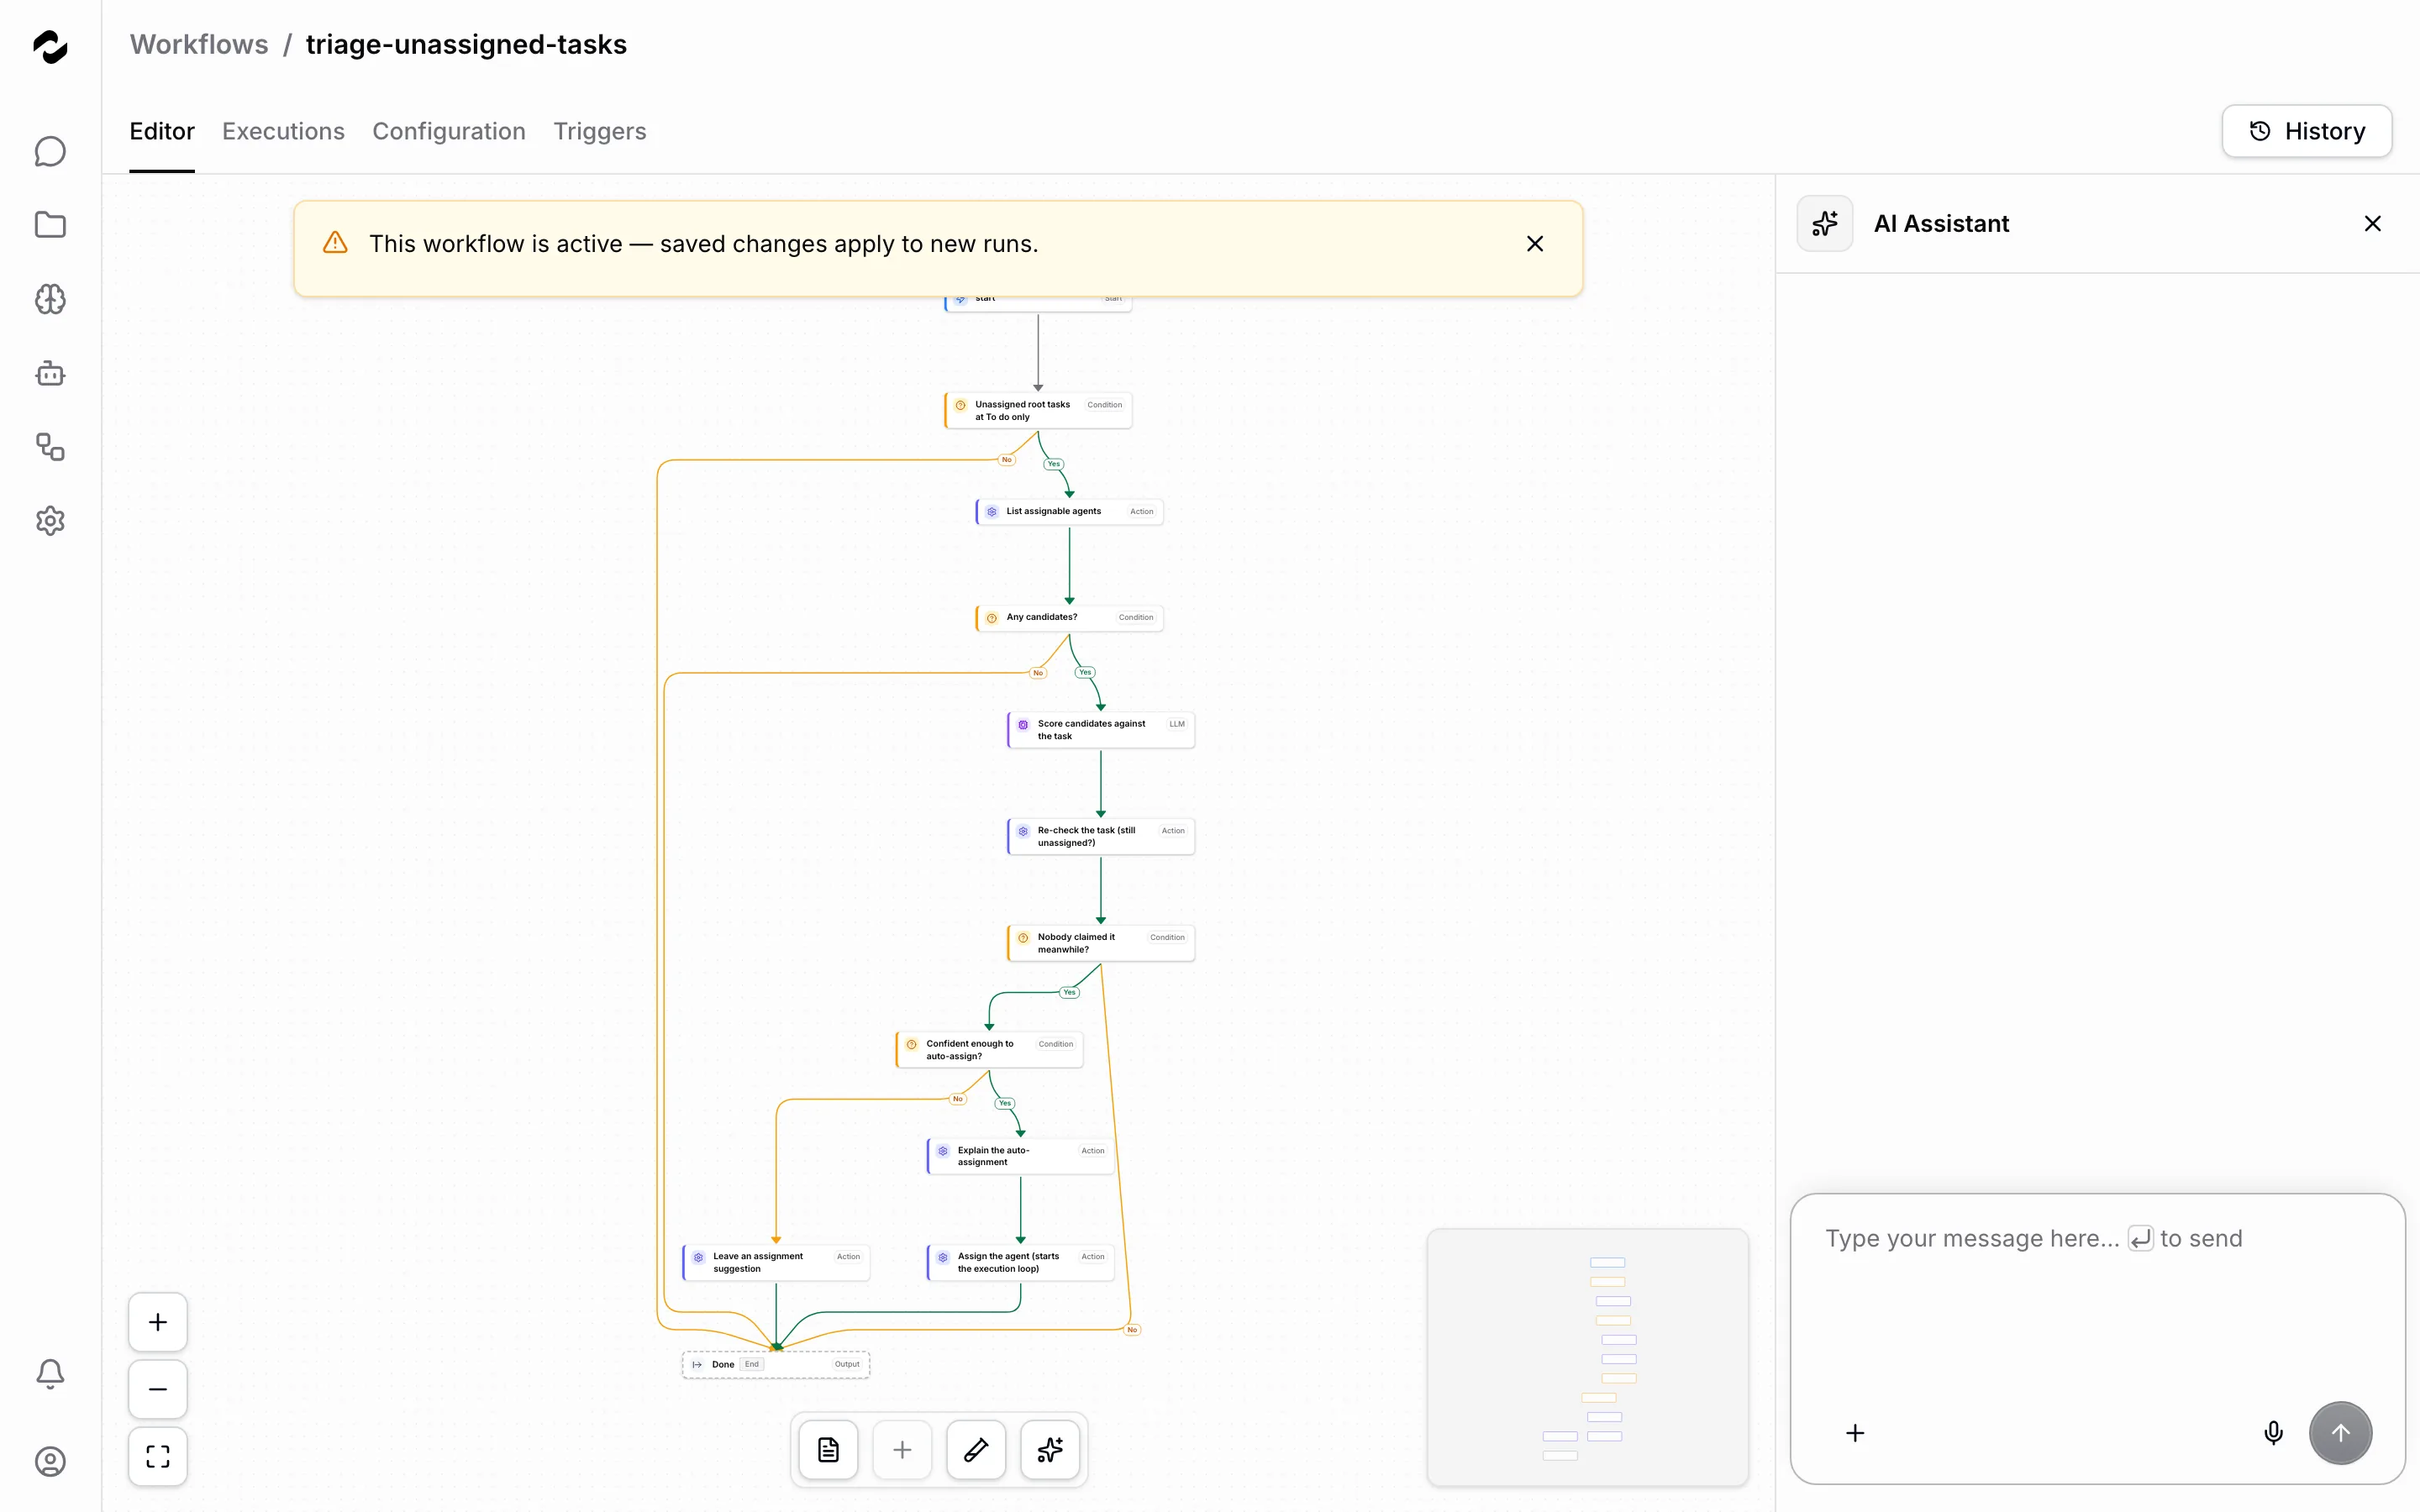Image resolution: width=2420 pixels, height=1512 pixels.
Task: Select the Nobody claimed it meanwhile? node
Action: coord(1101,944)
